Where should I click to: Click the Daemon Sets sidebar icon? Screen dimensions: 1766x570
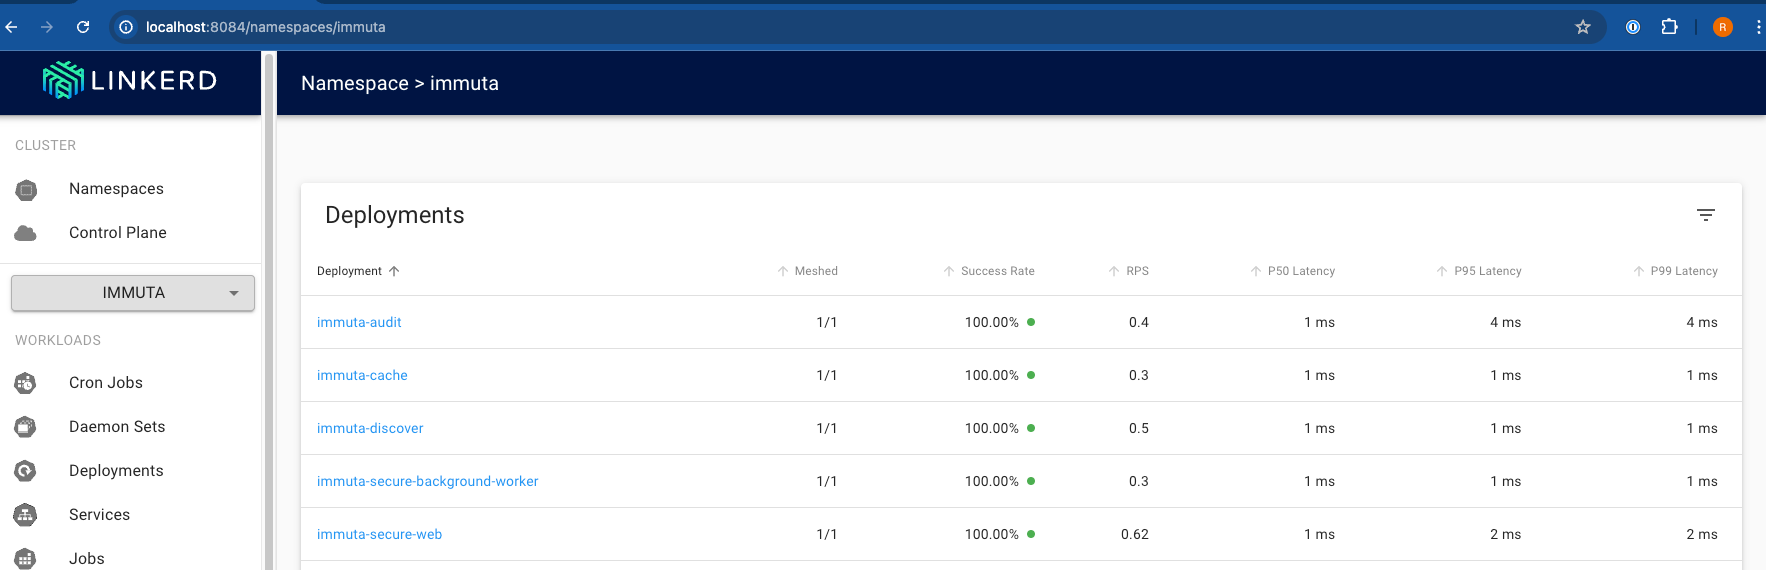coord(26,427)
